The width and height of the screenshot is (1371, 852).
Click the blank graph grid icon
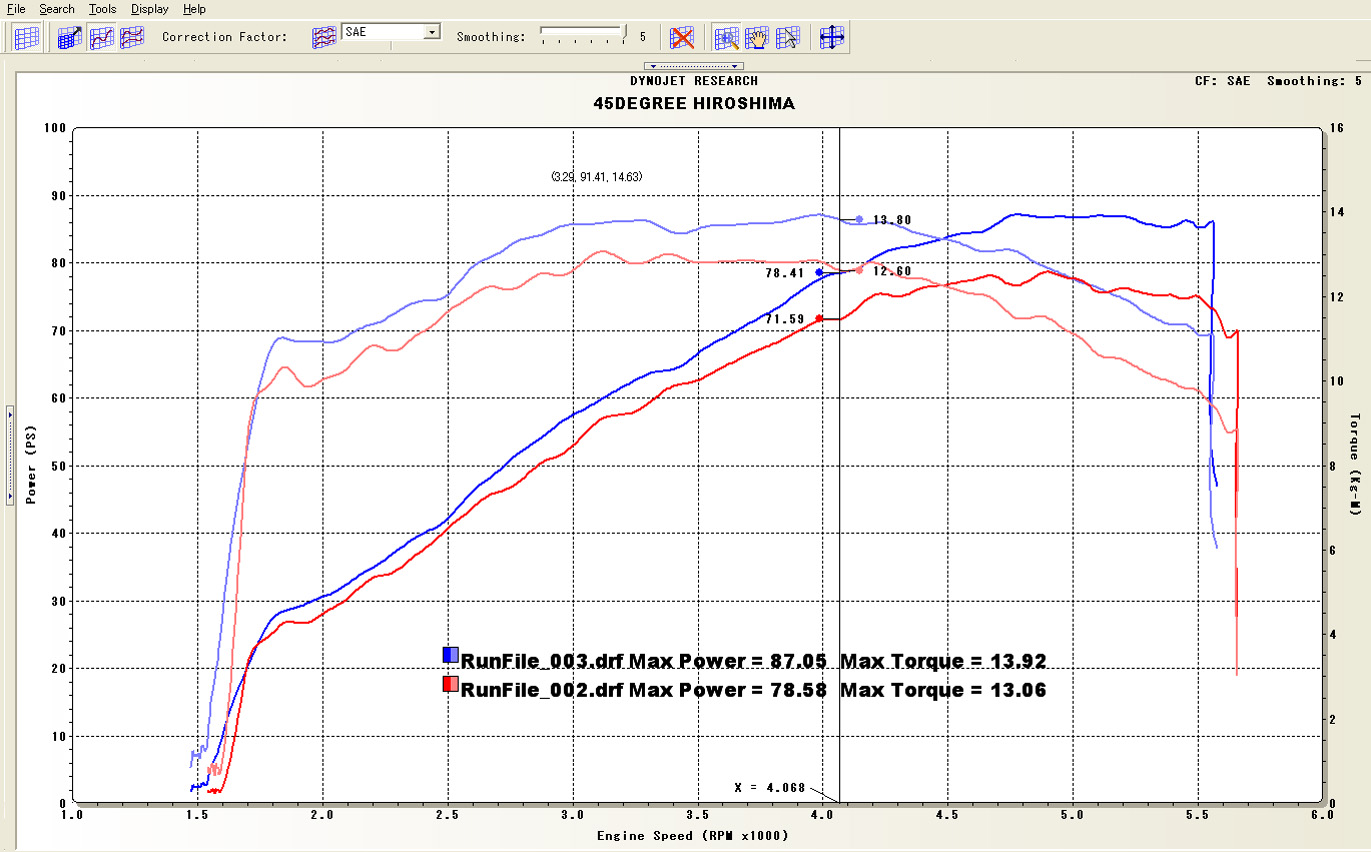click(x=27, y=38)
